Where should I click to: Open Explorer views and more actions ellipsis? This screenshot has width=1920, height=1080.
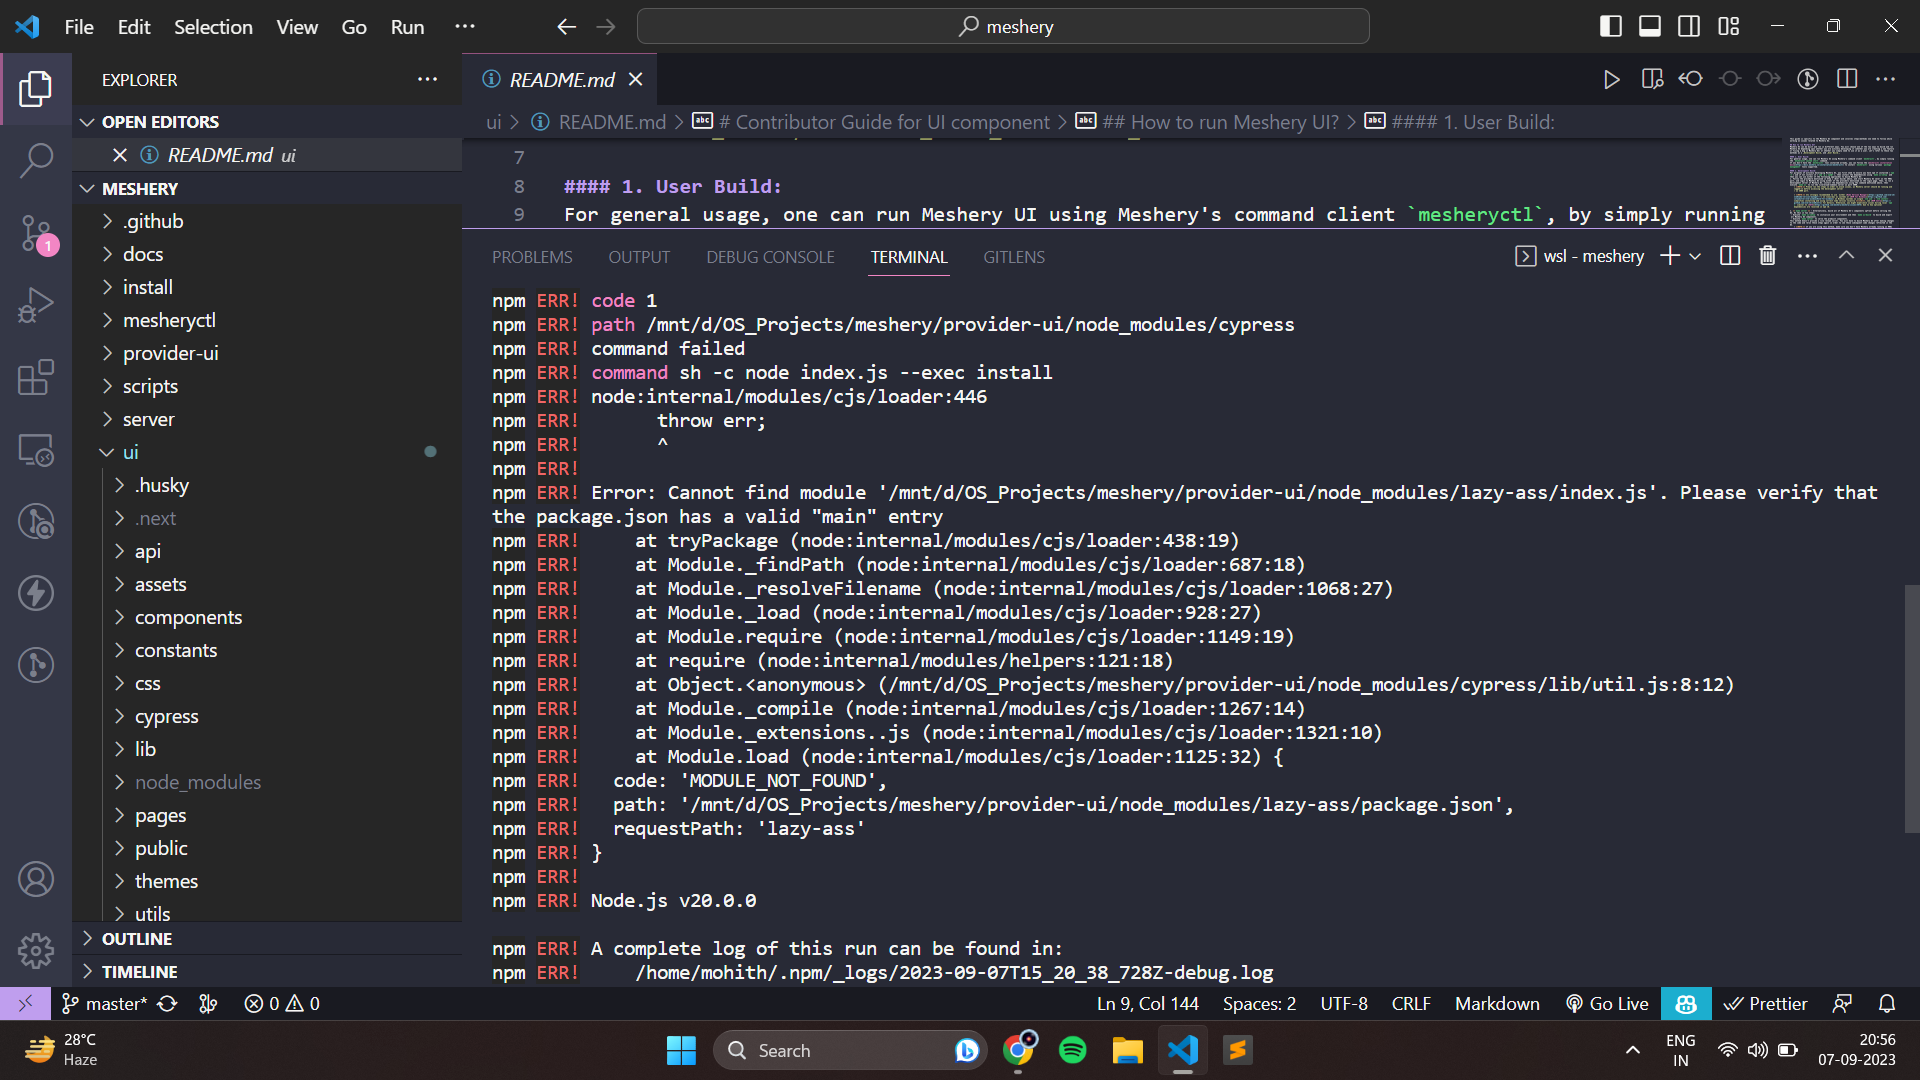pyautogui.click(x=428, y=80)
